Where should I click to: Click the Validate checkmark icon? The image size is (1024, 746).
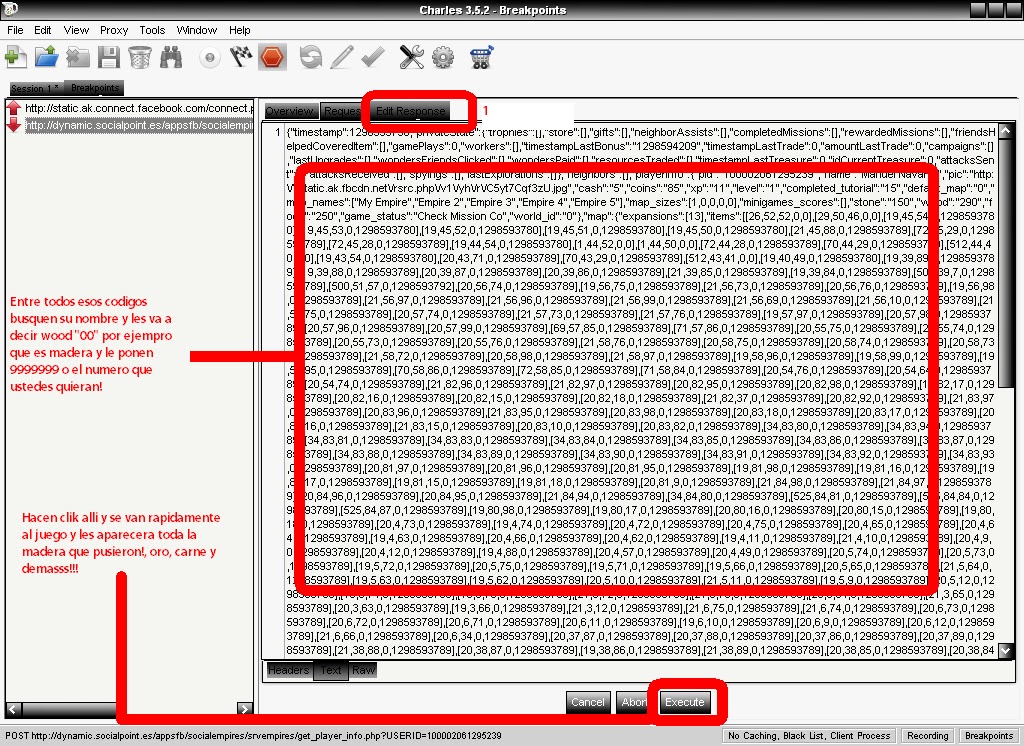[x=373, y=57]
